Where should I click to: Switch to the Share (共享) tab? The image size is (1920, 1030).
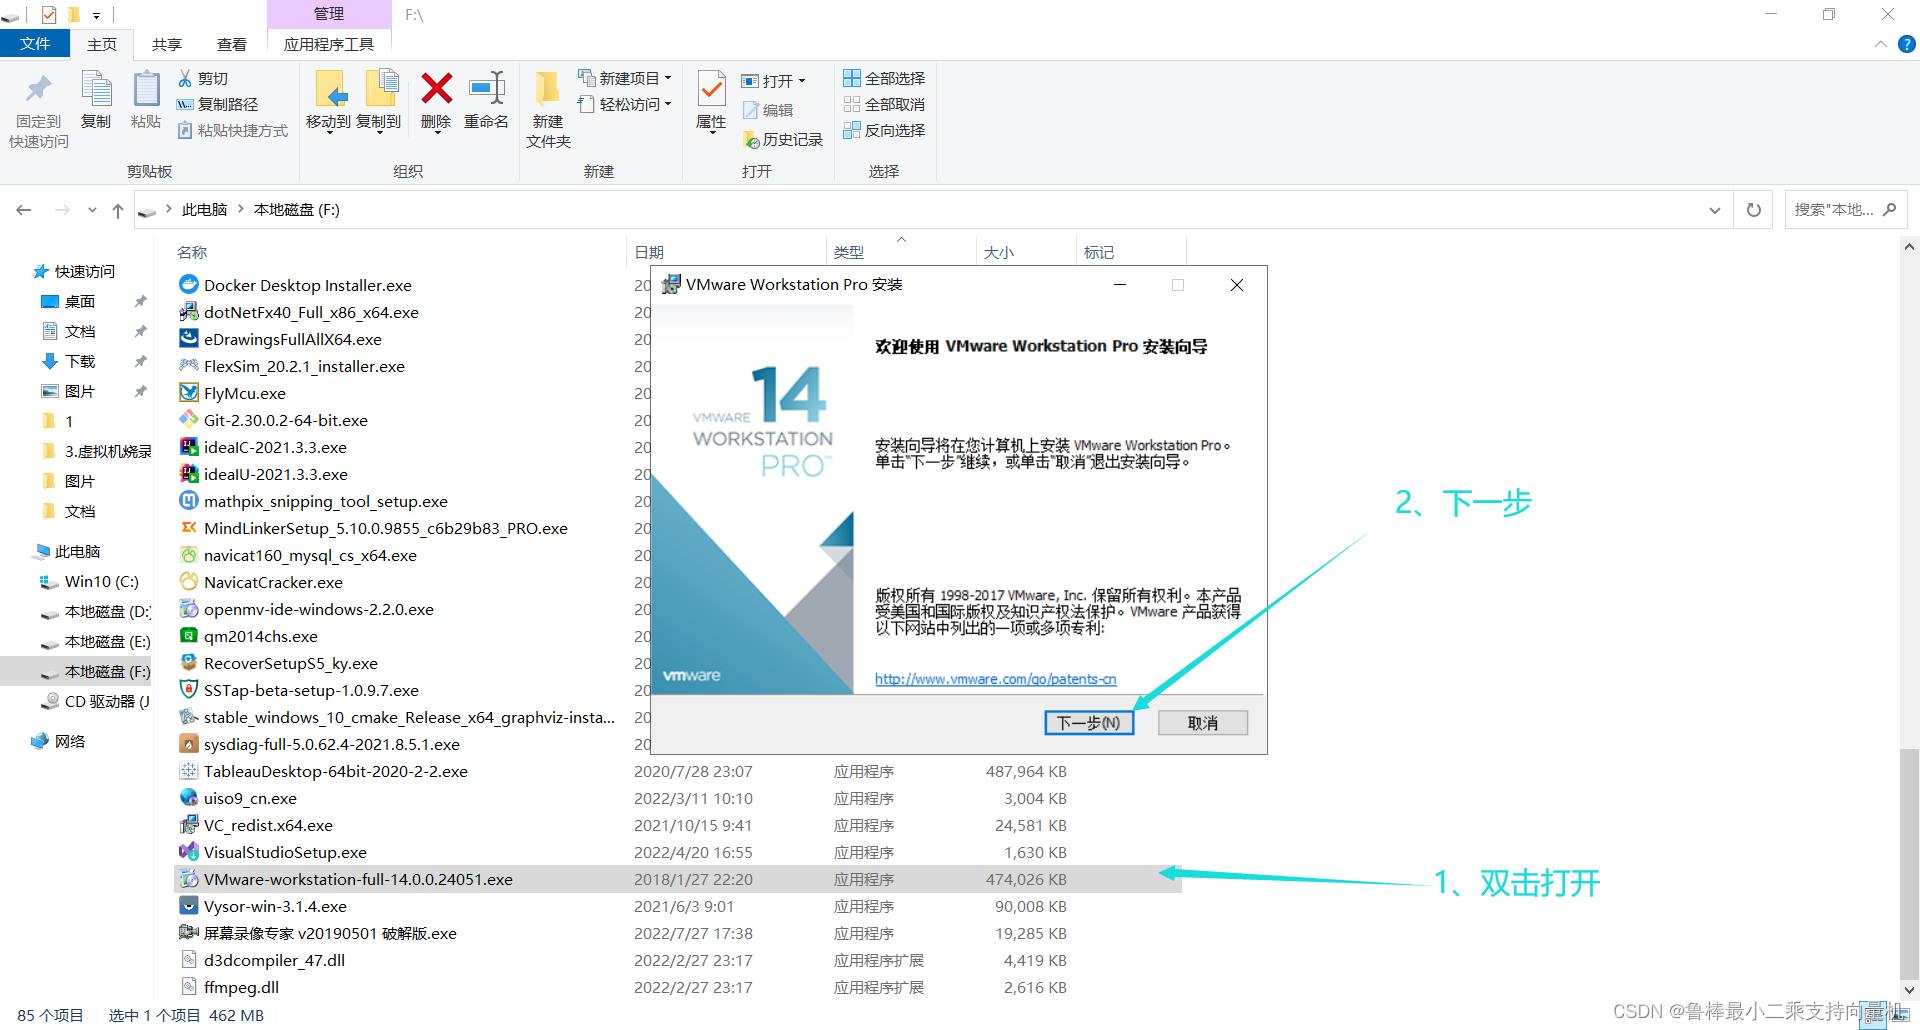pyautogui.click(x=167, y=44)
